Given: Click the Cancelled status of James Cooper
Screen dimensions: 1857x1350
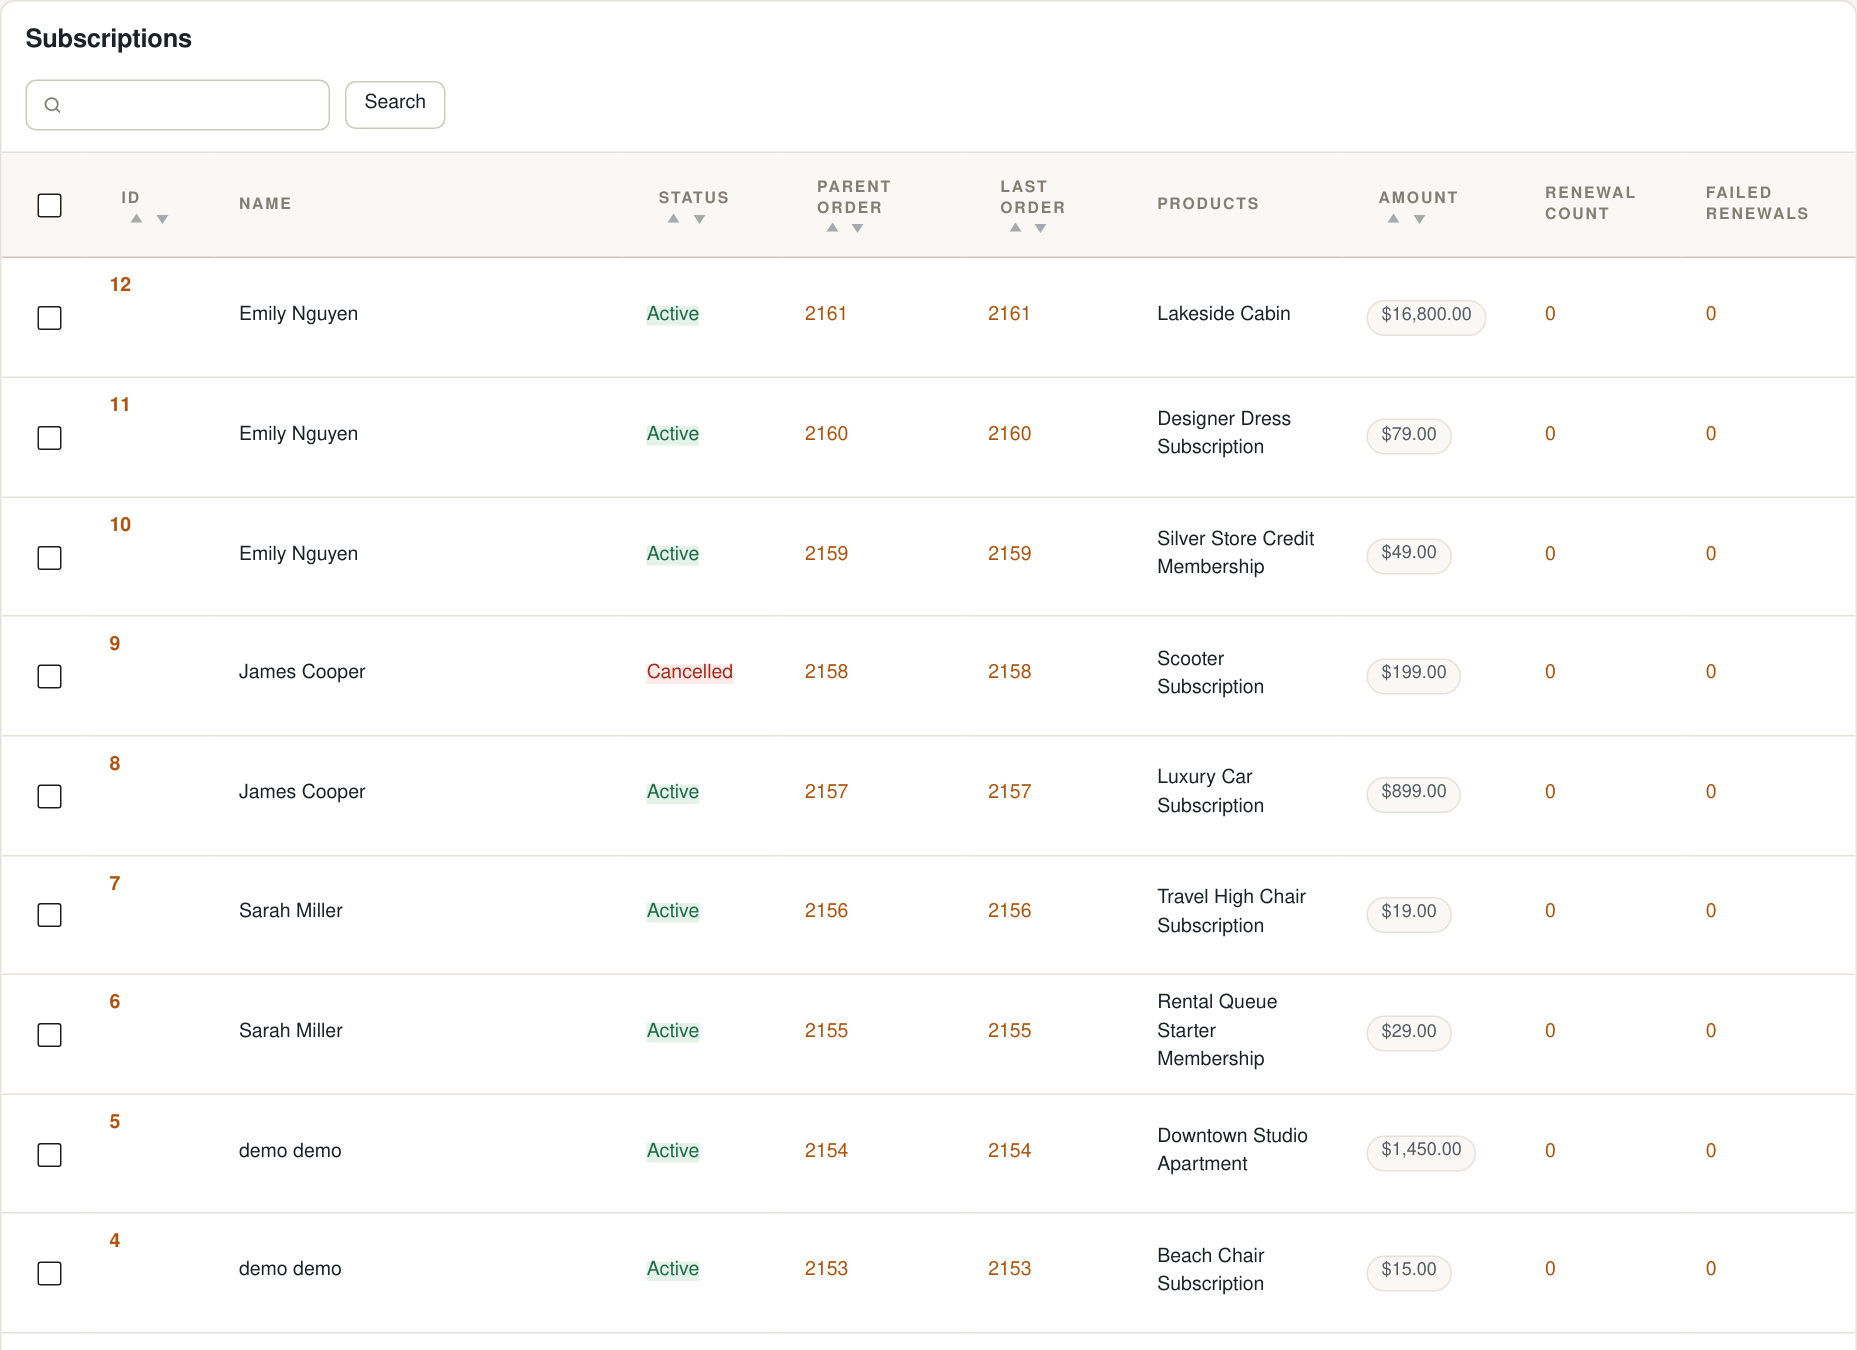Looking at the screenshot, I should point(690,672).
